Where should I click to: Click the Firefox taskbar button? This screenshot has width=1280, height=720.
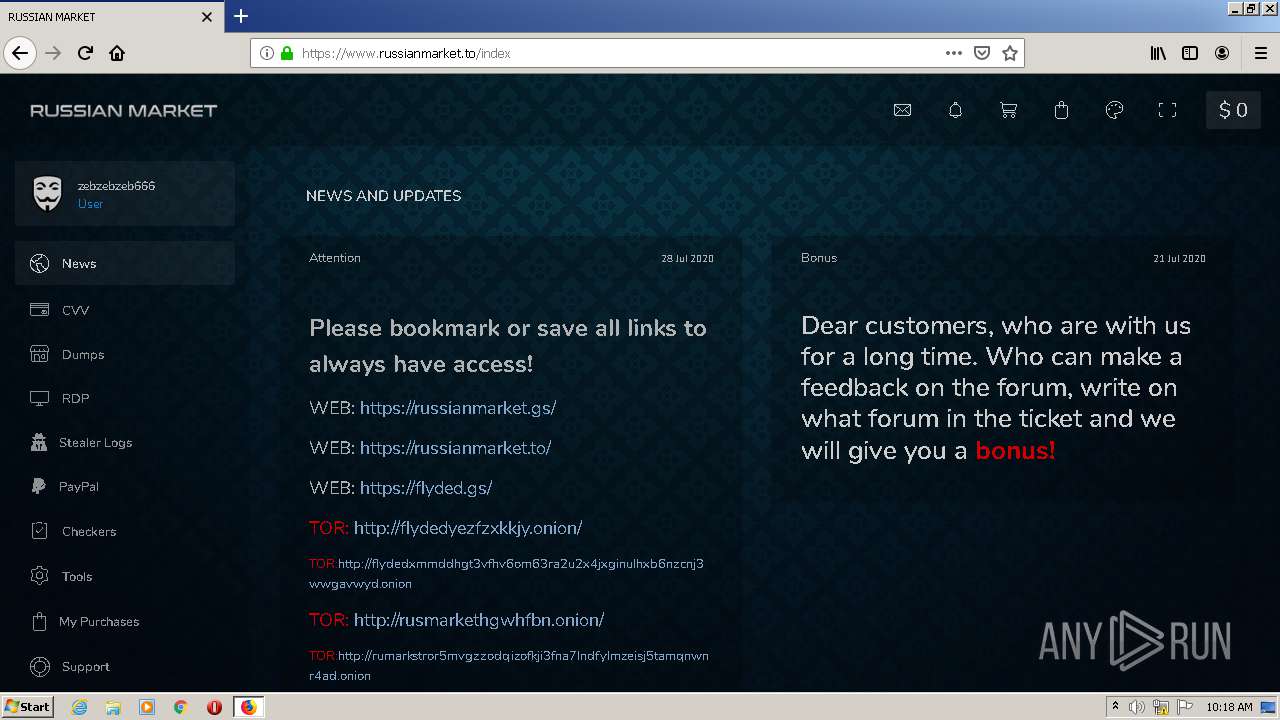click(248, 707)
